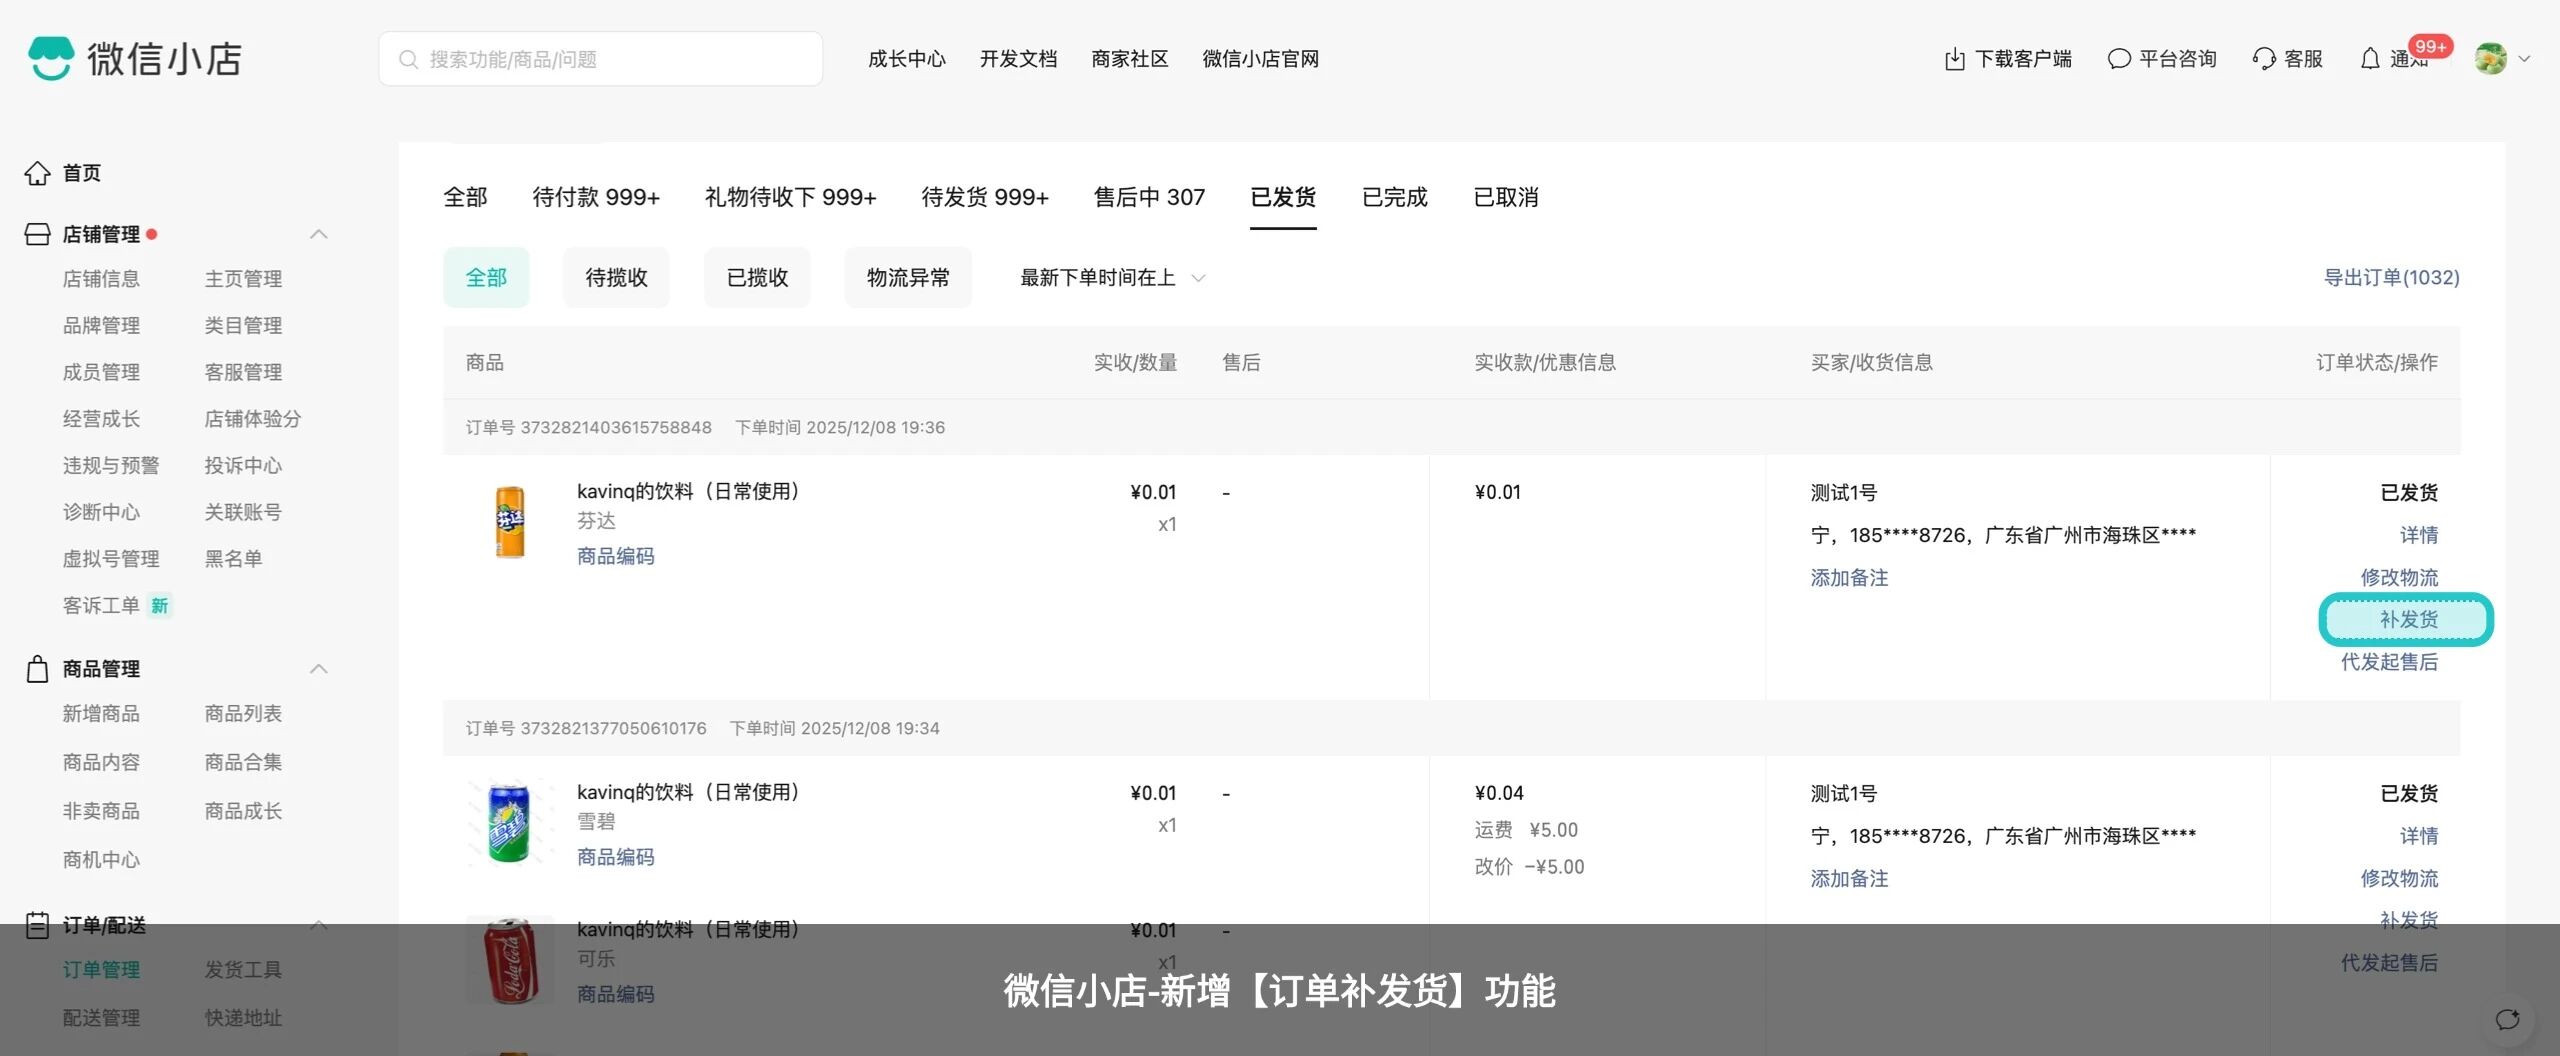Filter orders by 已揽收
The width and height of the screenshot is (2560, 1056).
pos(757,277)
